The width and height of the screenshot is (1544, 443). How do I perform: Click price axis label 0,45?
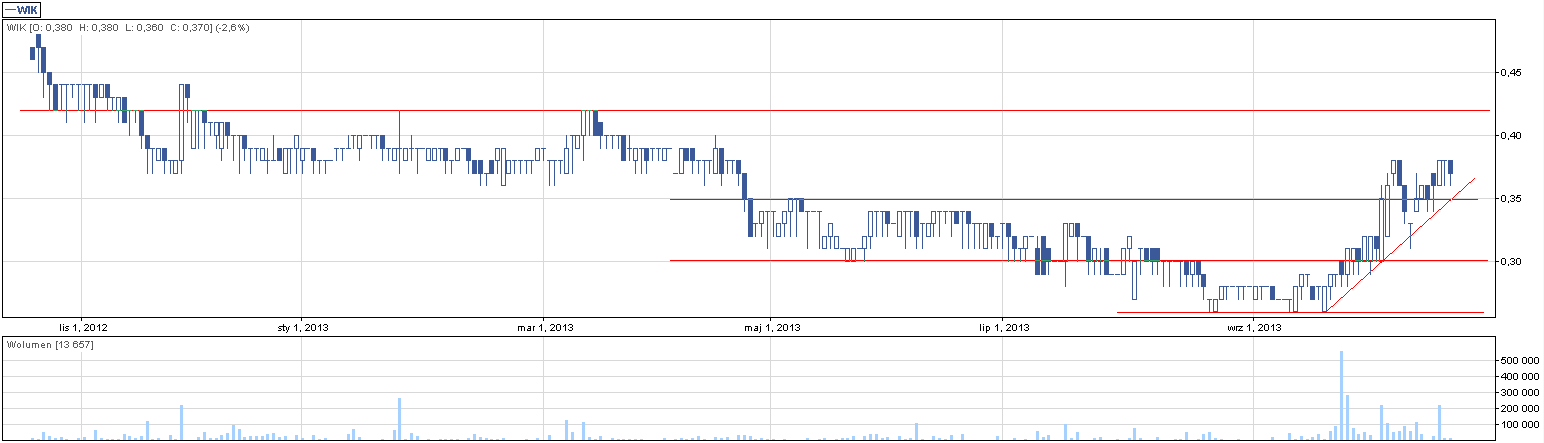pyautogui.click(x=1509, y=73)
